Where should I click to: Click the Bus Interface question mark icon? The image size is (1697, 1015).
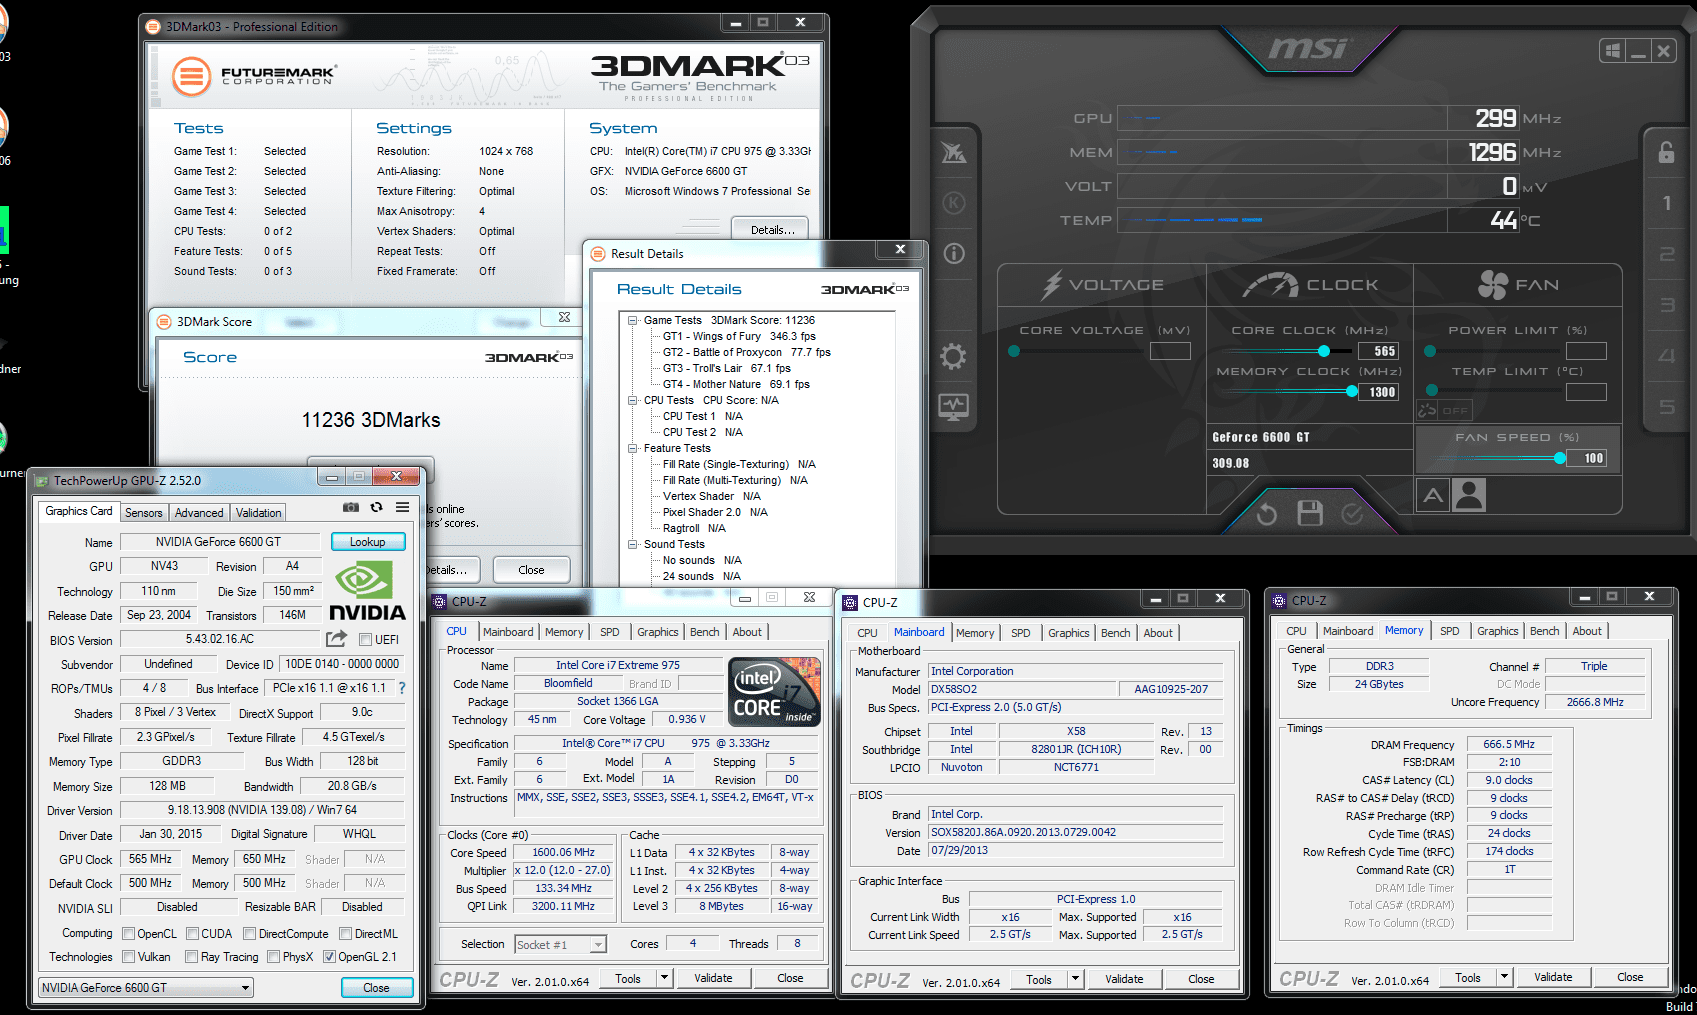coord(402,688)
